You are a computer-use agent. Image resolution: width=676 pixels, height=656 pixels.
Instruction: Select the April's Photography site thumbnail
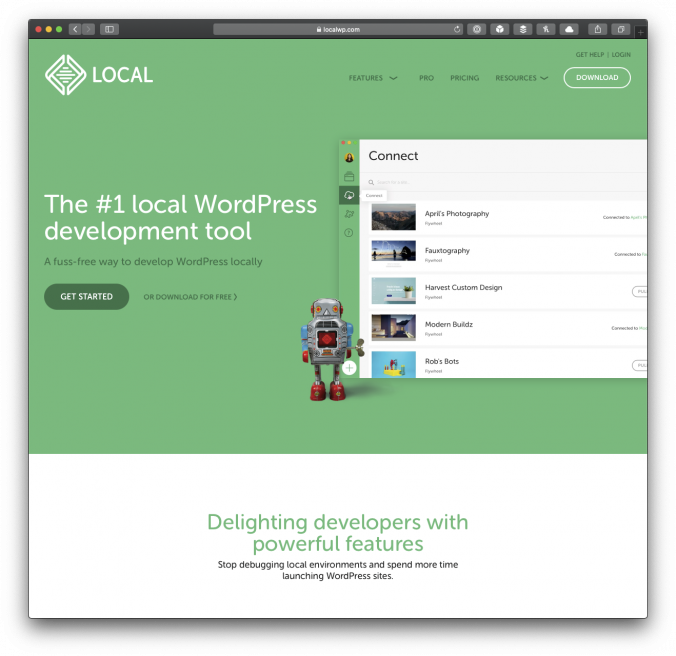(393, 217)
